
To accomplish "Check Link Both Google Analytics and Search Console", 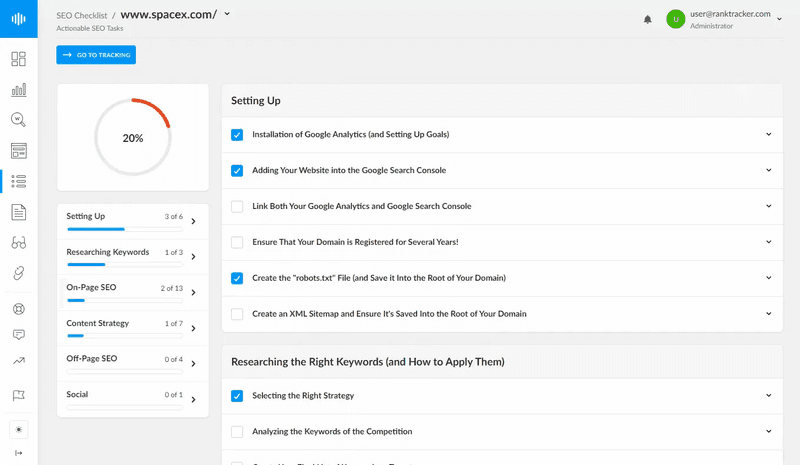I will pos(237,206).
